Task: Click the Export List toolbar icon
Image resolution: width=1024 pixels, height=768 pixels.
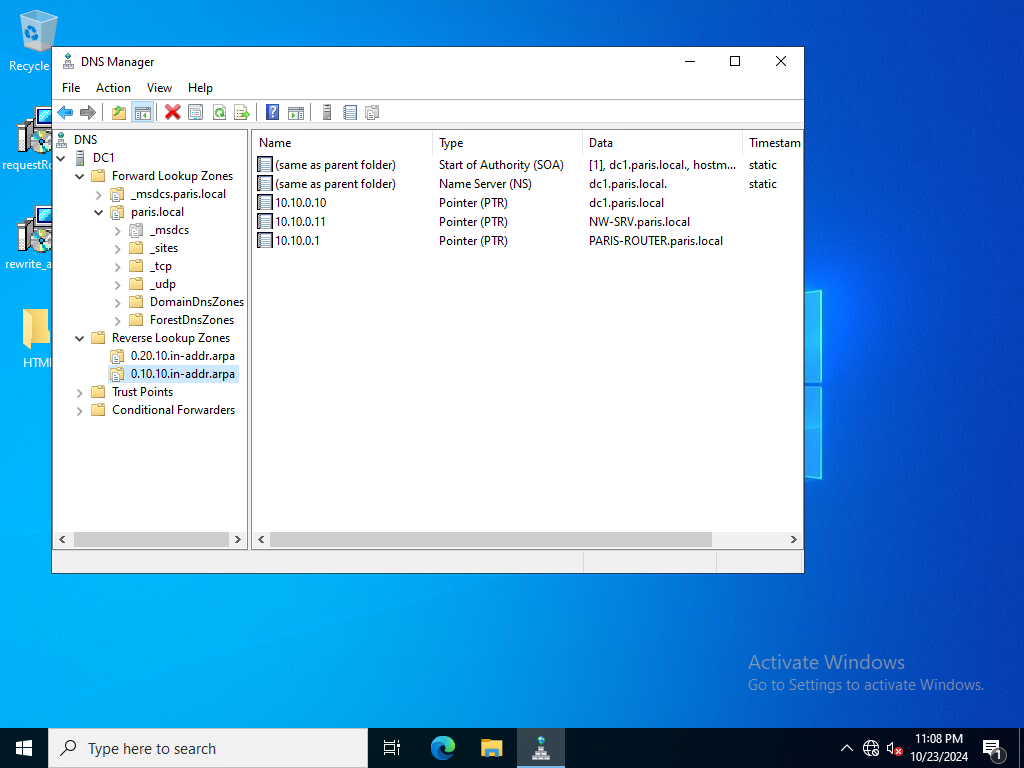Action: (242, 112)
